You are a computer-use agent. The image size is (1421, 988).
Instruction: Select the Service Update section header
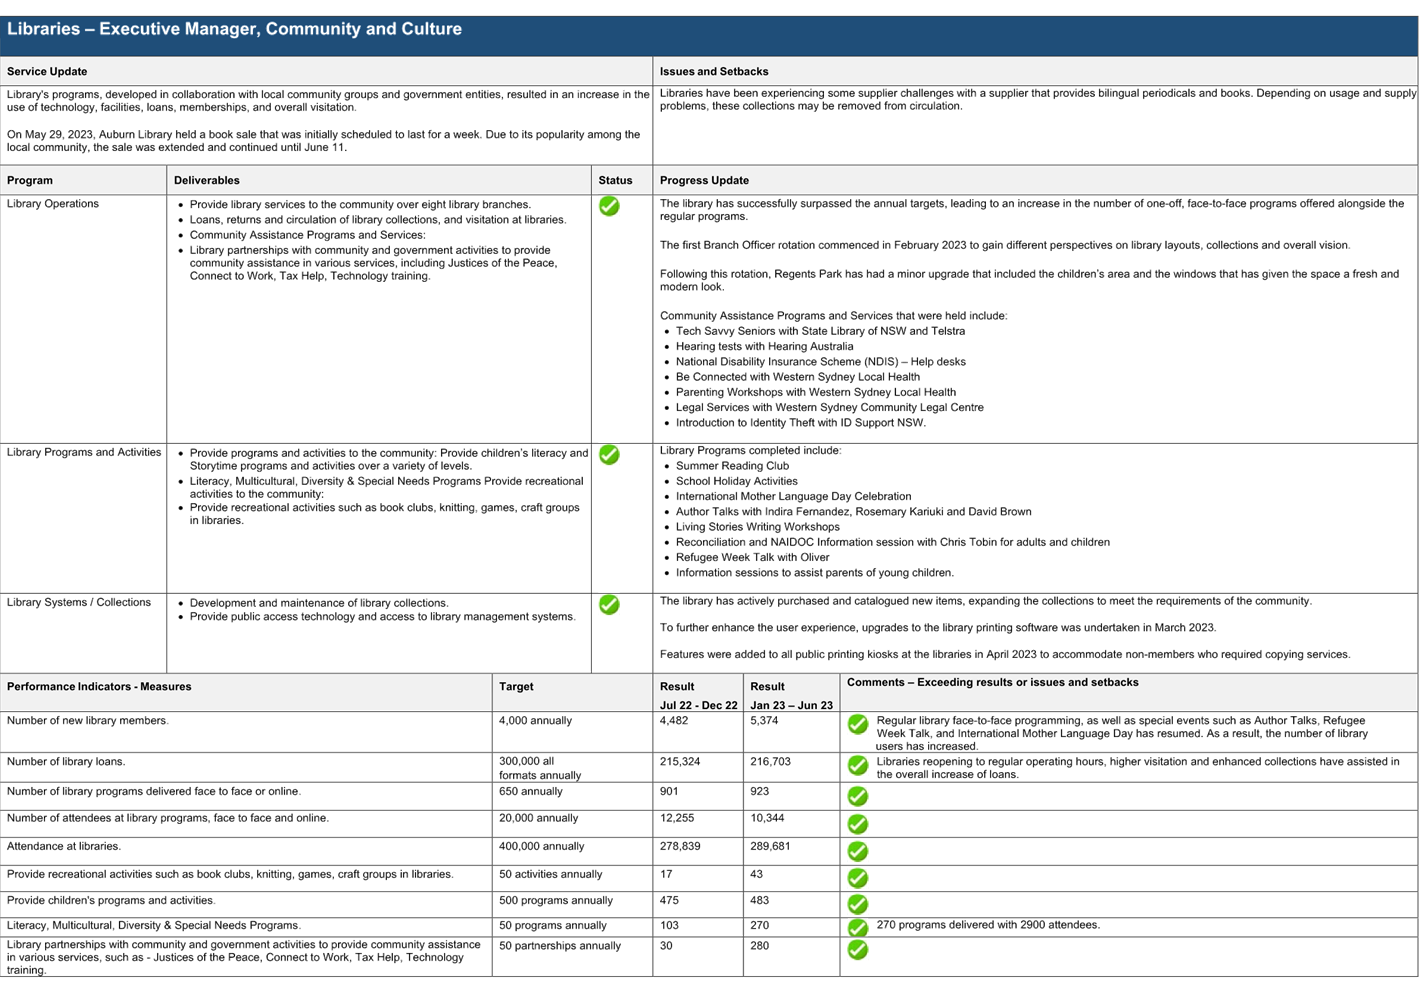pos(47,72)
